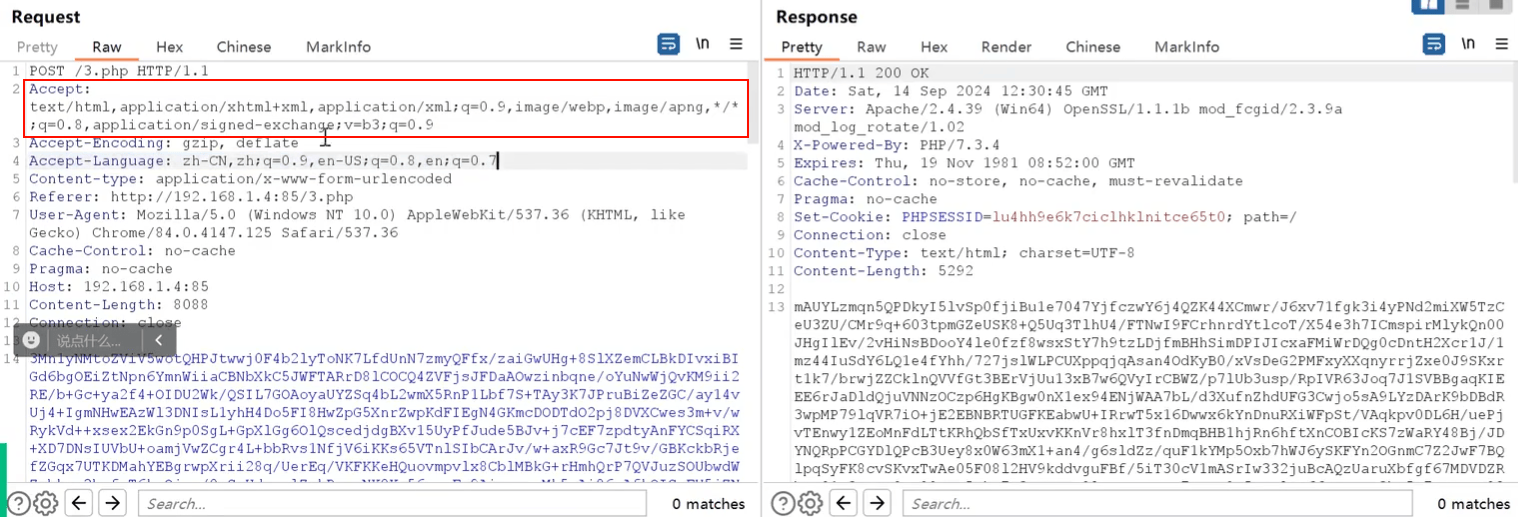
Task: Click '0 matches' label in Response panel
Action: click(x=1474, y=504)
